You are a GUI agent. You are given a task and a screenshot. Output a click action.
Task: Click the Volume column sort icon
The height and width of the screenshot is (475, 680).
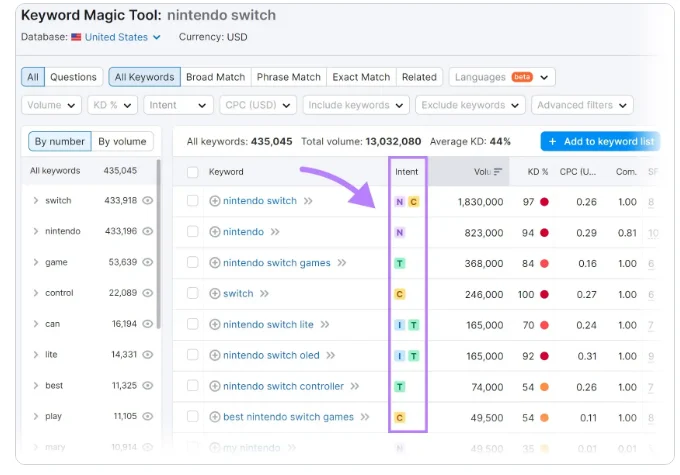(498, 172)
